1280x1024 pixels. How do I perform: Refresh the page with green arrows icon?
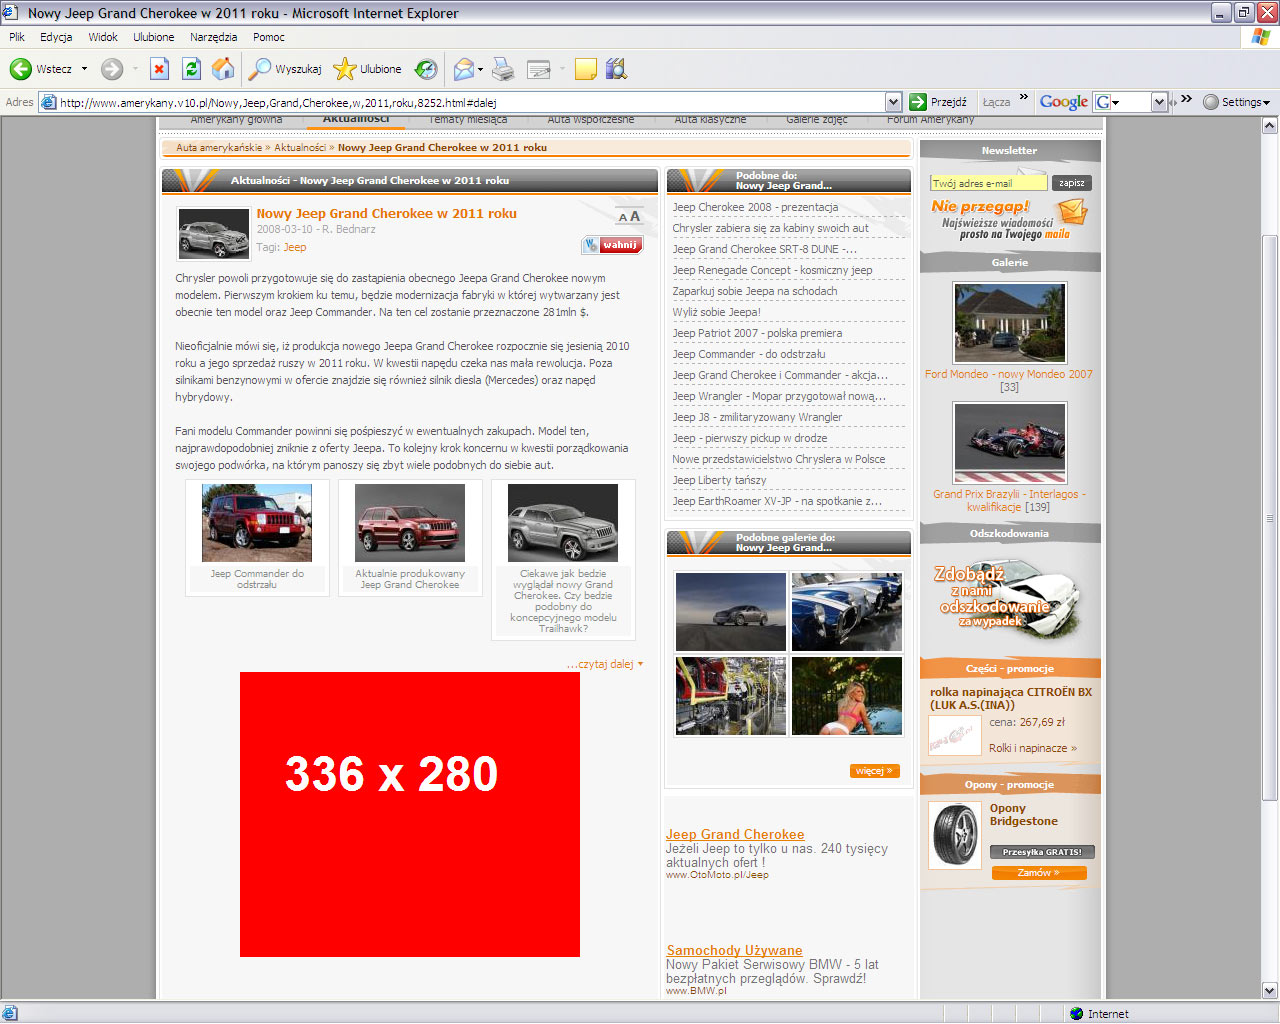click(191, 69)
